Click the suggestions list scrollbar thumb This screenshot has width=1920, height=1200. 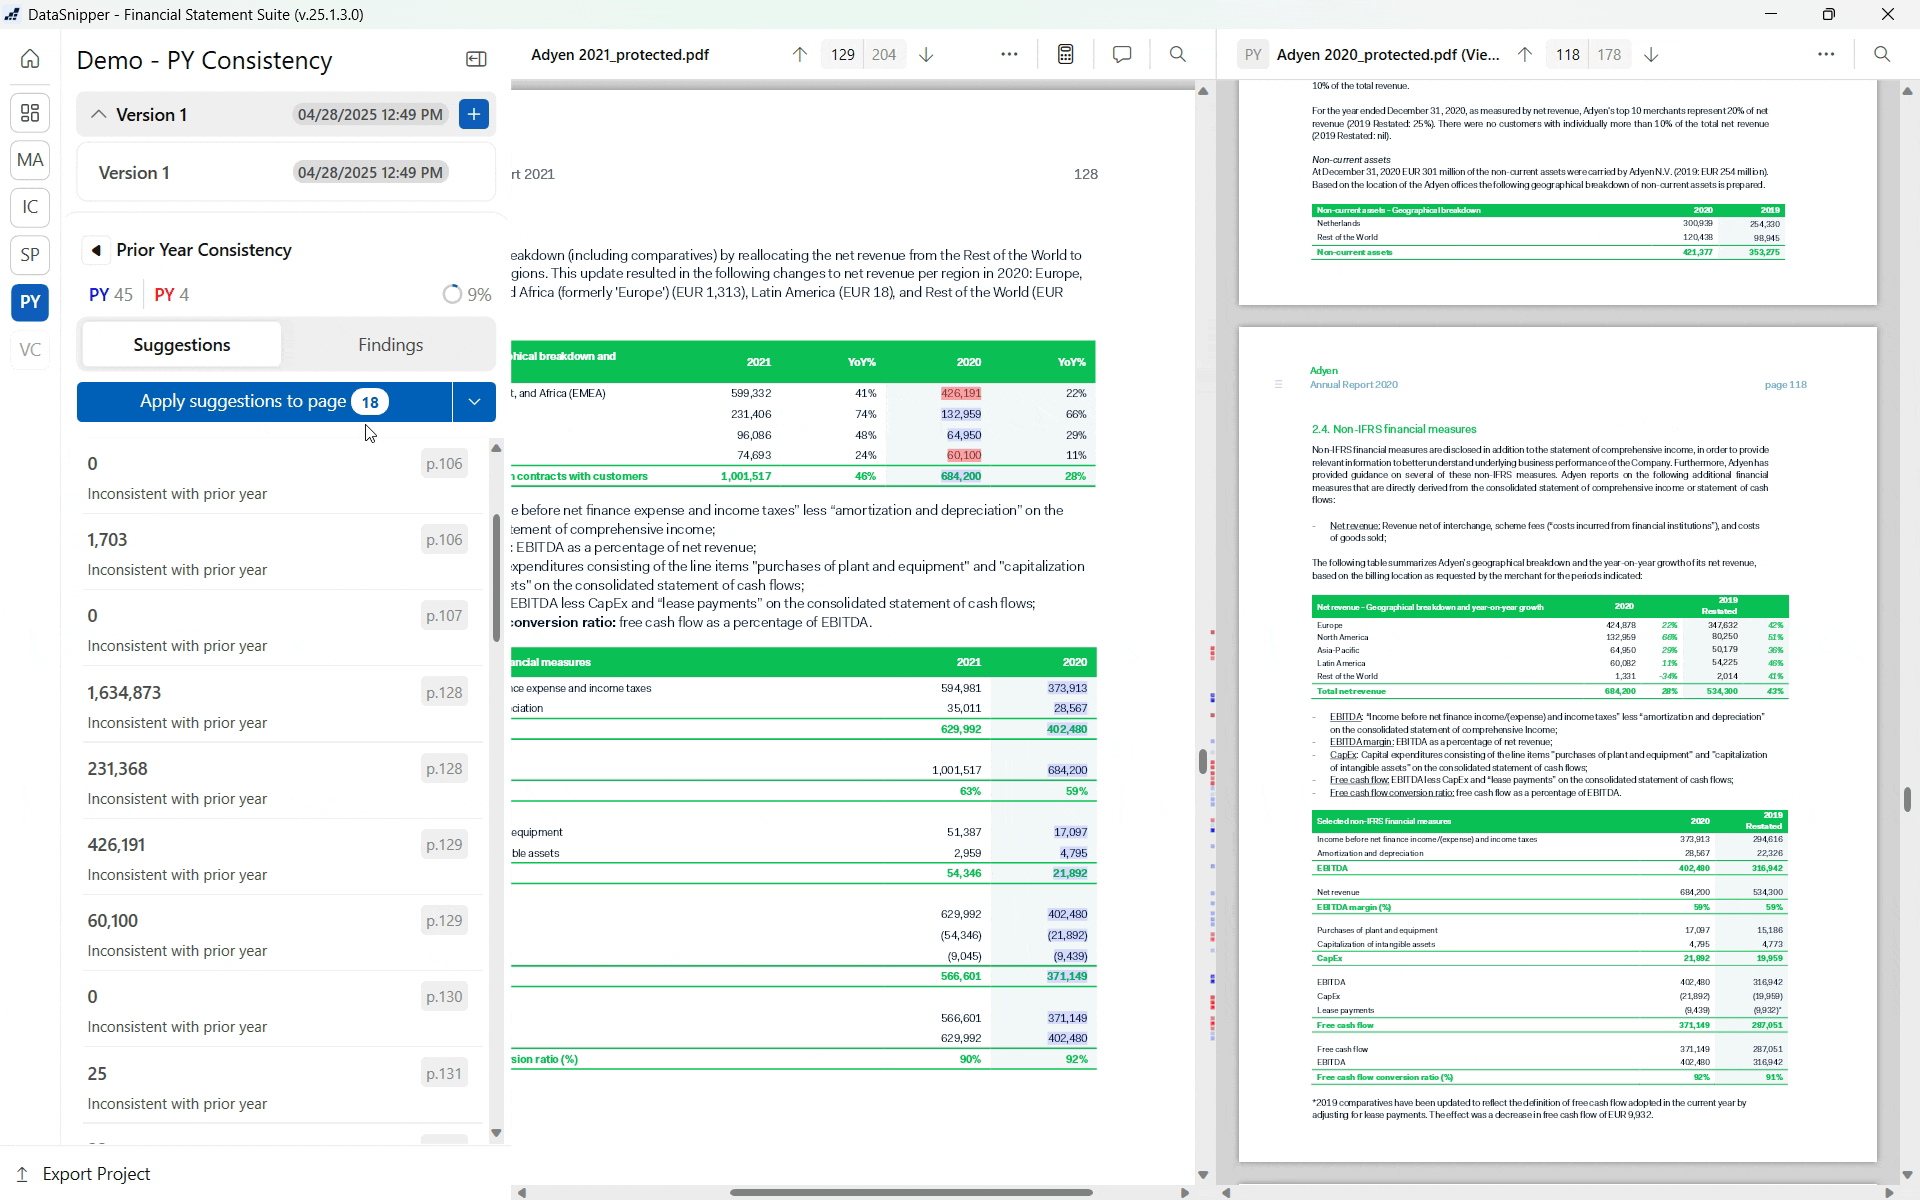[x=496, y=578]
